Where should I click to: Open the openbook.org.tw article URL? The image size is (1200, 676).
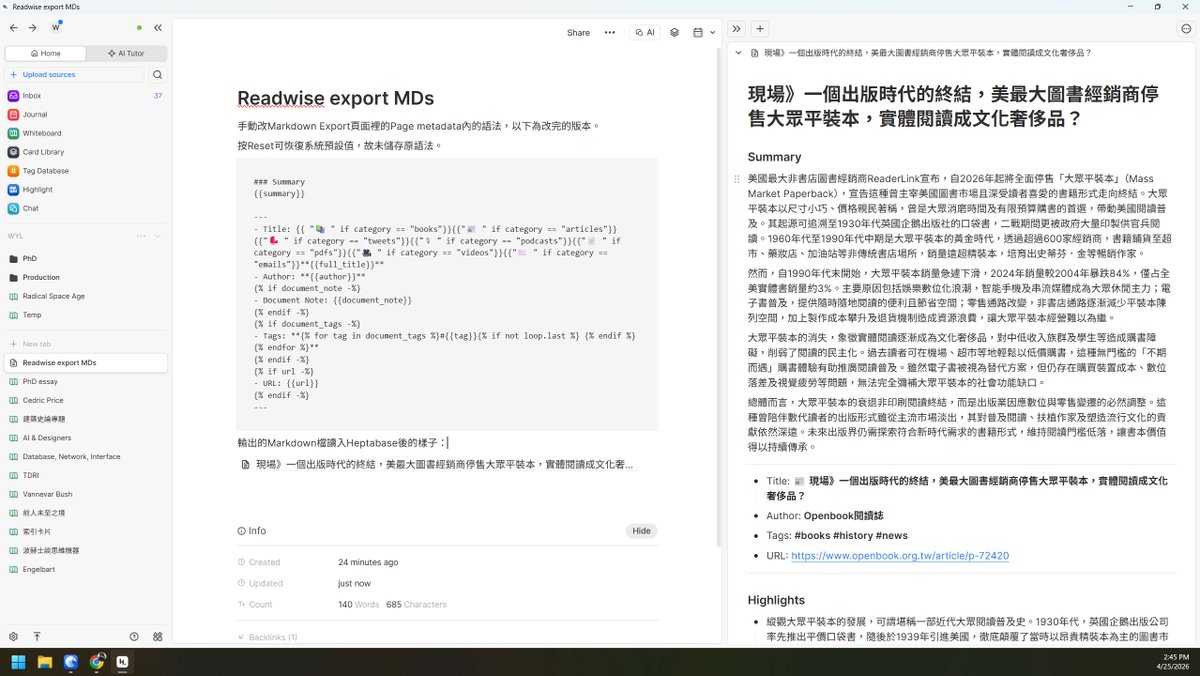[x=900, y=555]
